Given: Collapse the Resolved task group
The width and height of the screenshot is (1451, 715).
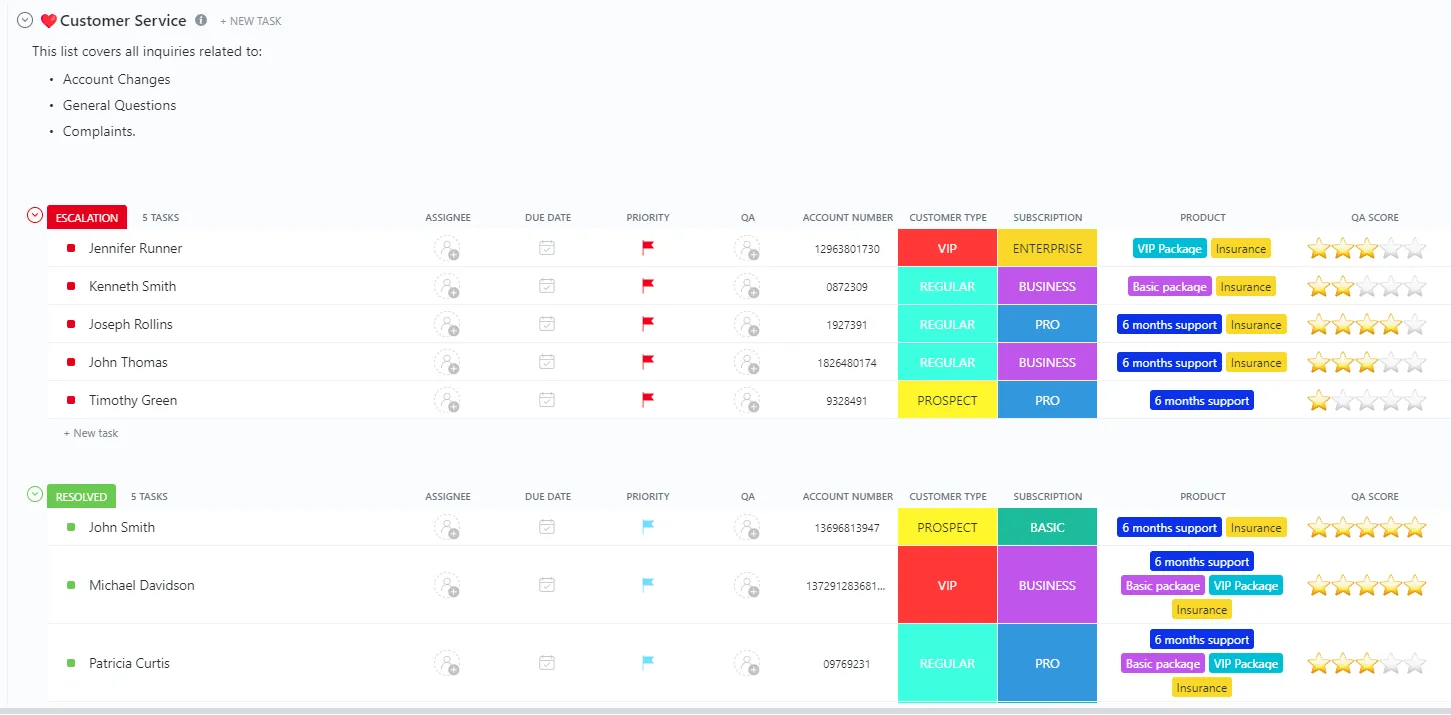Looking at the screenshot, I should tap(35, 494).
